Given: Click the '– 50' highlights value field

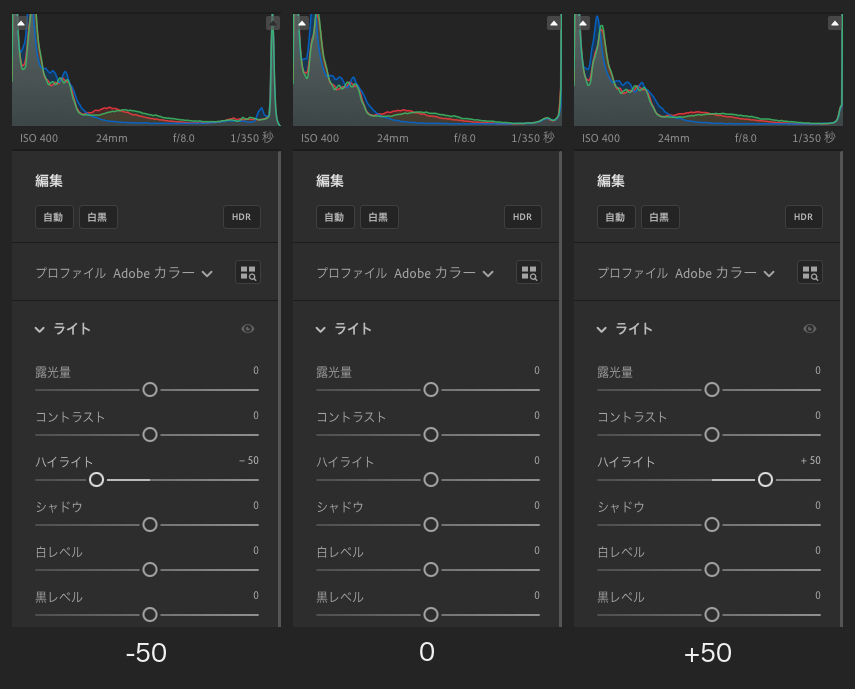Looking at the screenshot, I should pos(249,461).
